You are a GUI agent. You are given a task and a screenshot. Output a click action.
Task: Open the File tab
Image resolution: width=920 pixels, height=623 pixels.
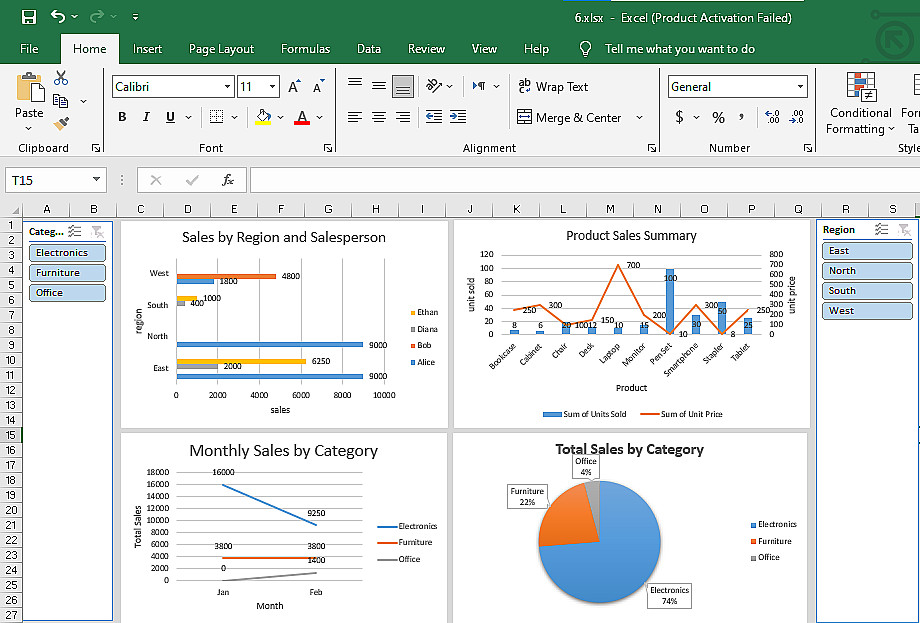(29, 49)
